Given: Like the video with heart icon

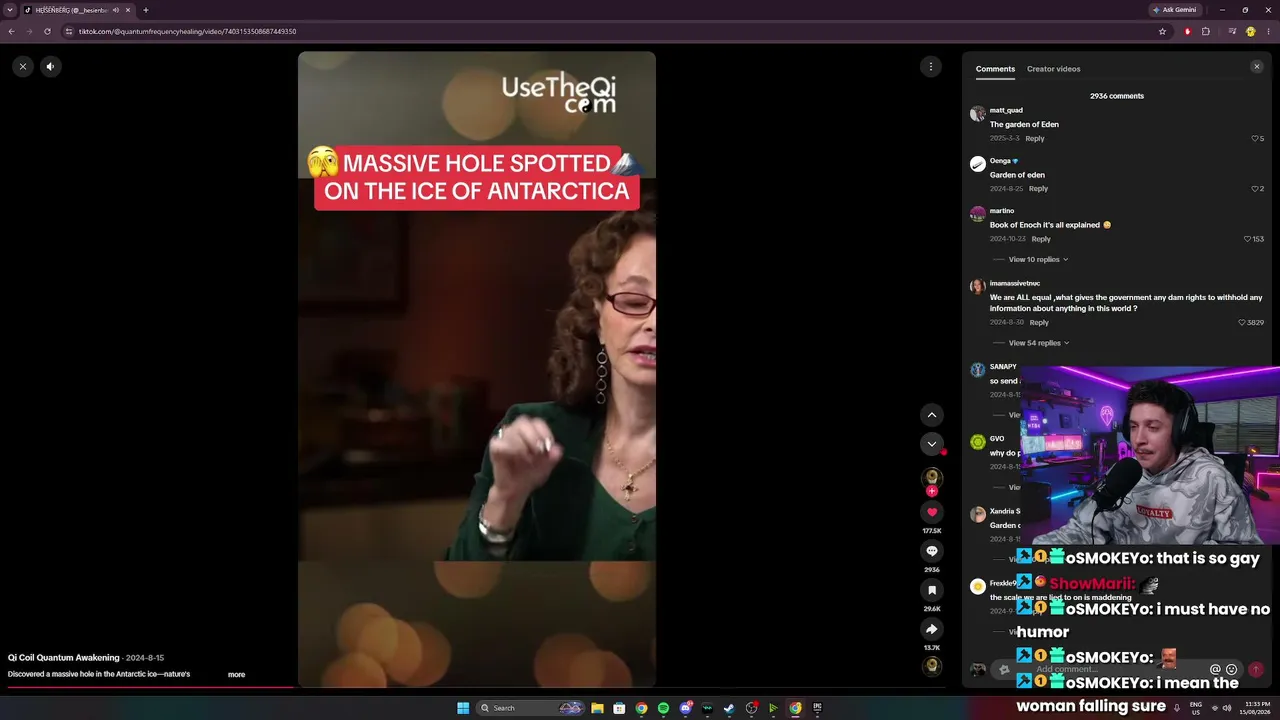Looking at the screenshot, I should point(932,512).
